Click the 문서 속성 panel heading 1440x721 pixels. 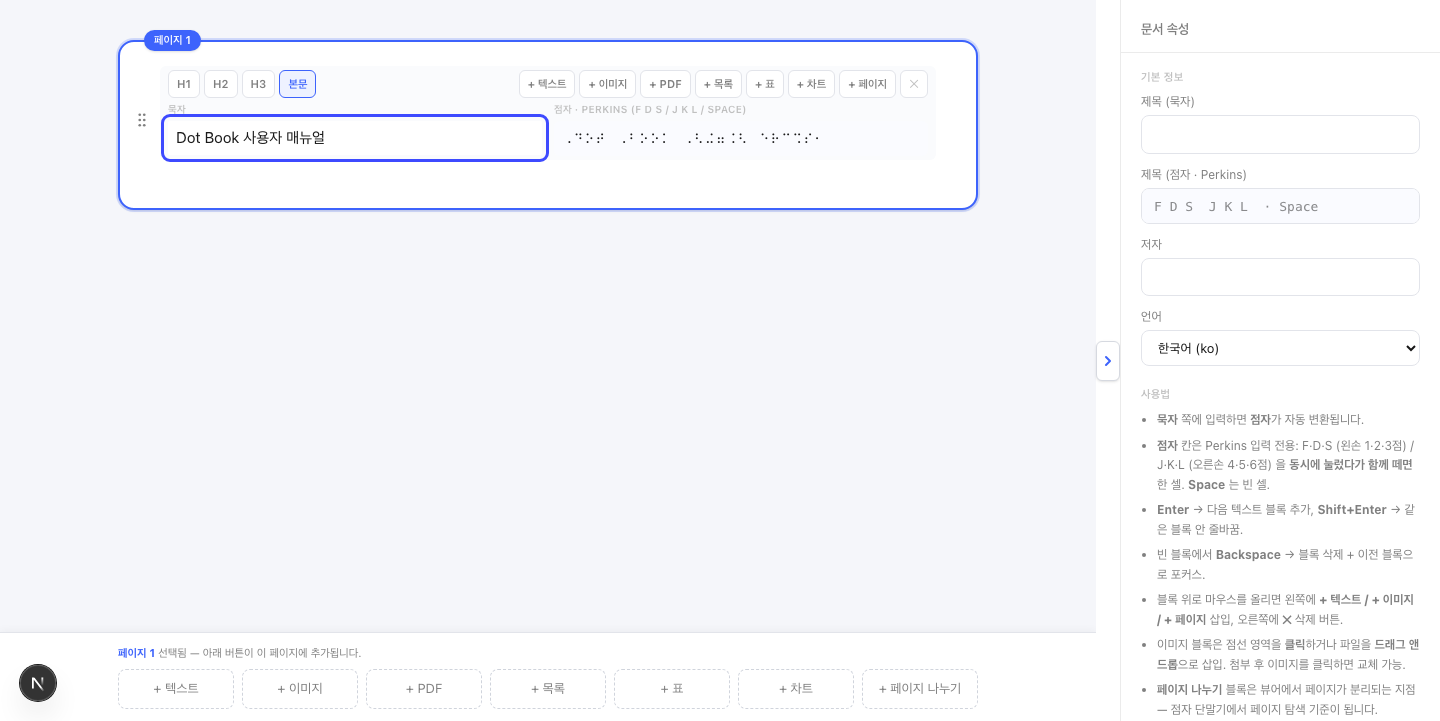pos(1165,29)
